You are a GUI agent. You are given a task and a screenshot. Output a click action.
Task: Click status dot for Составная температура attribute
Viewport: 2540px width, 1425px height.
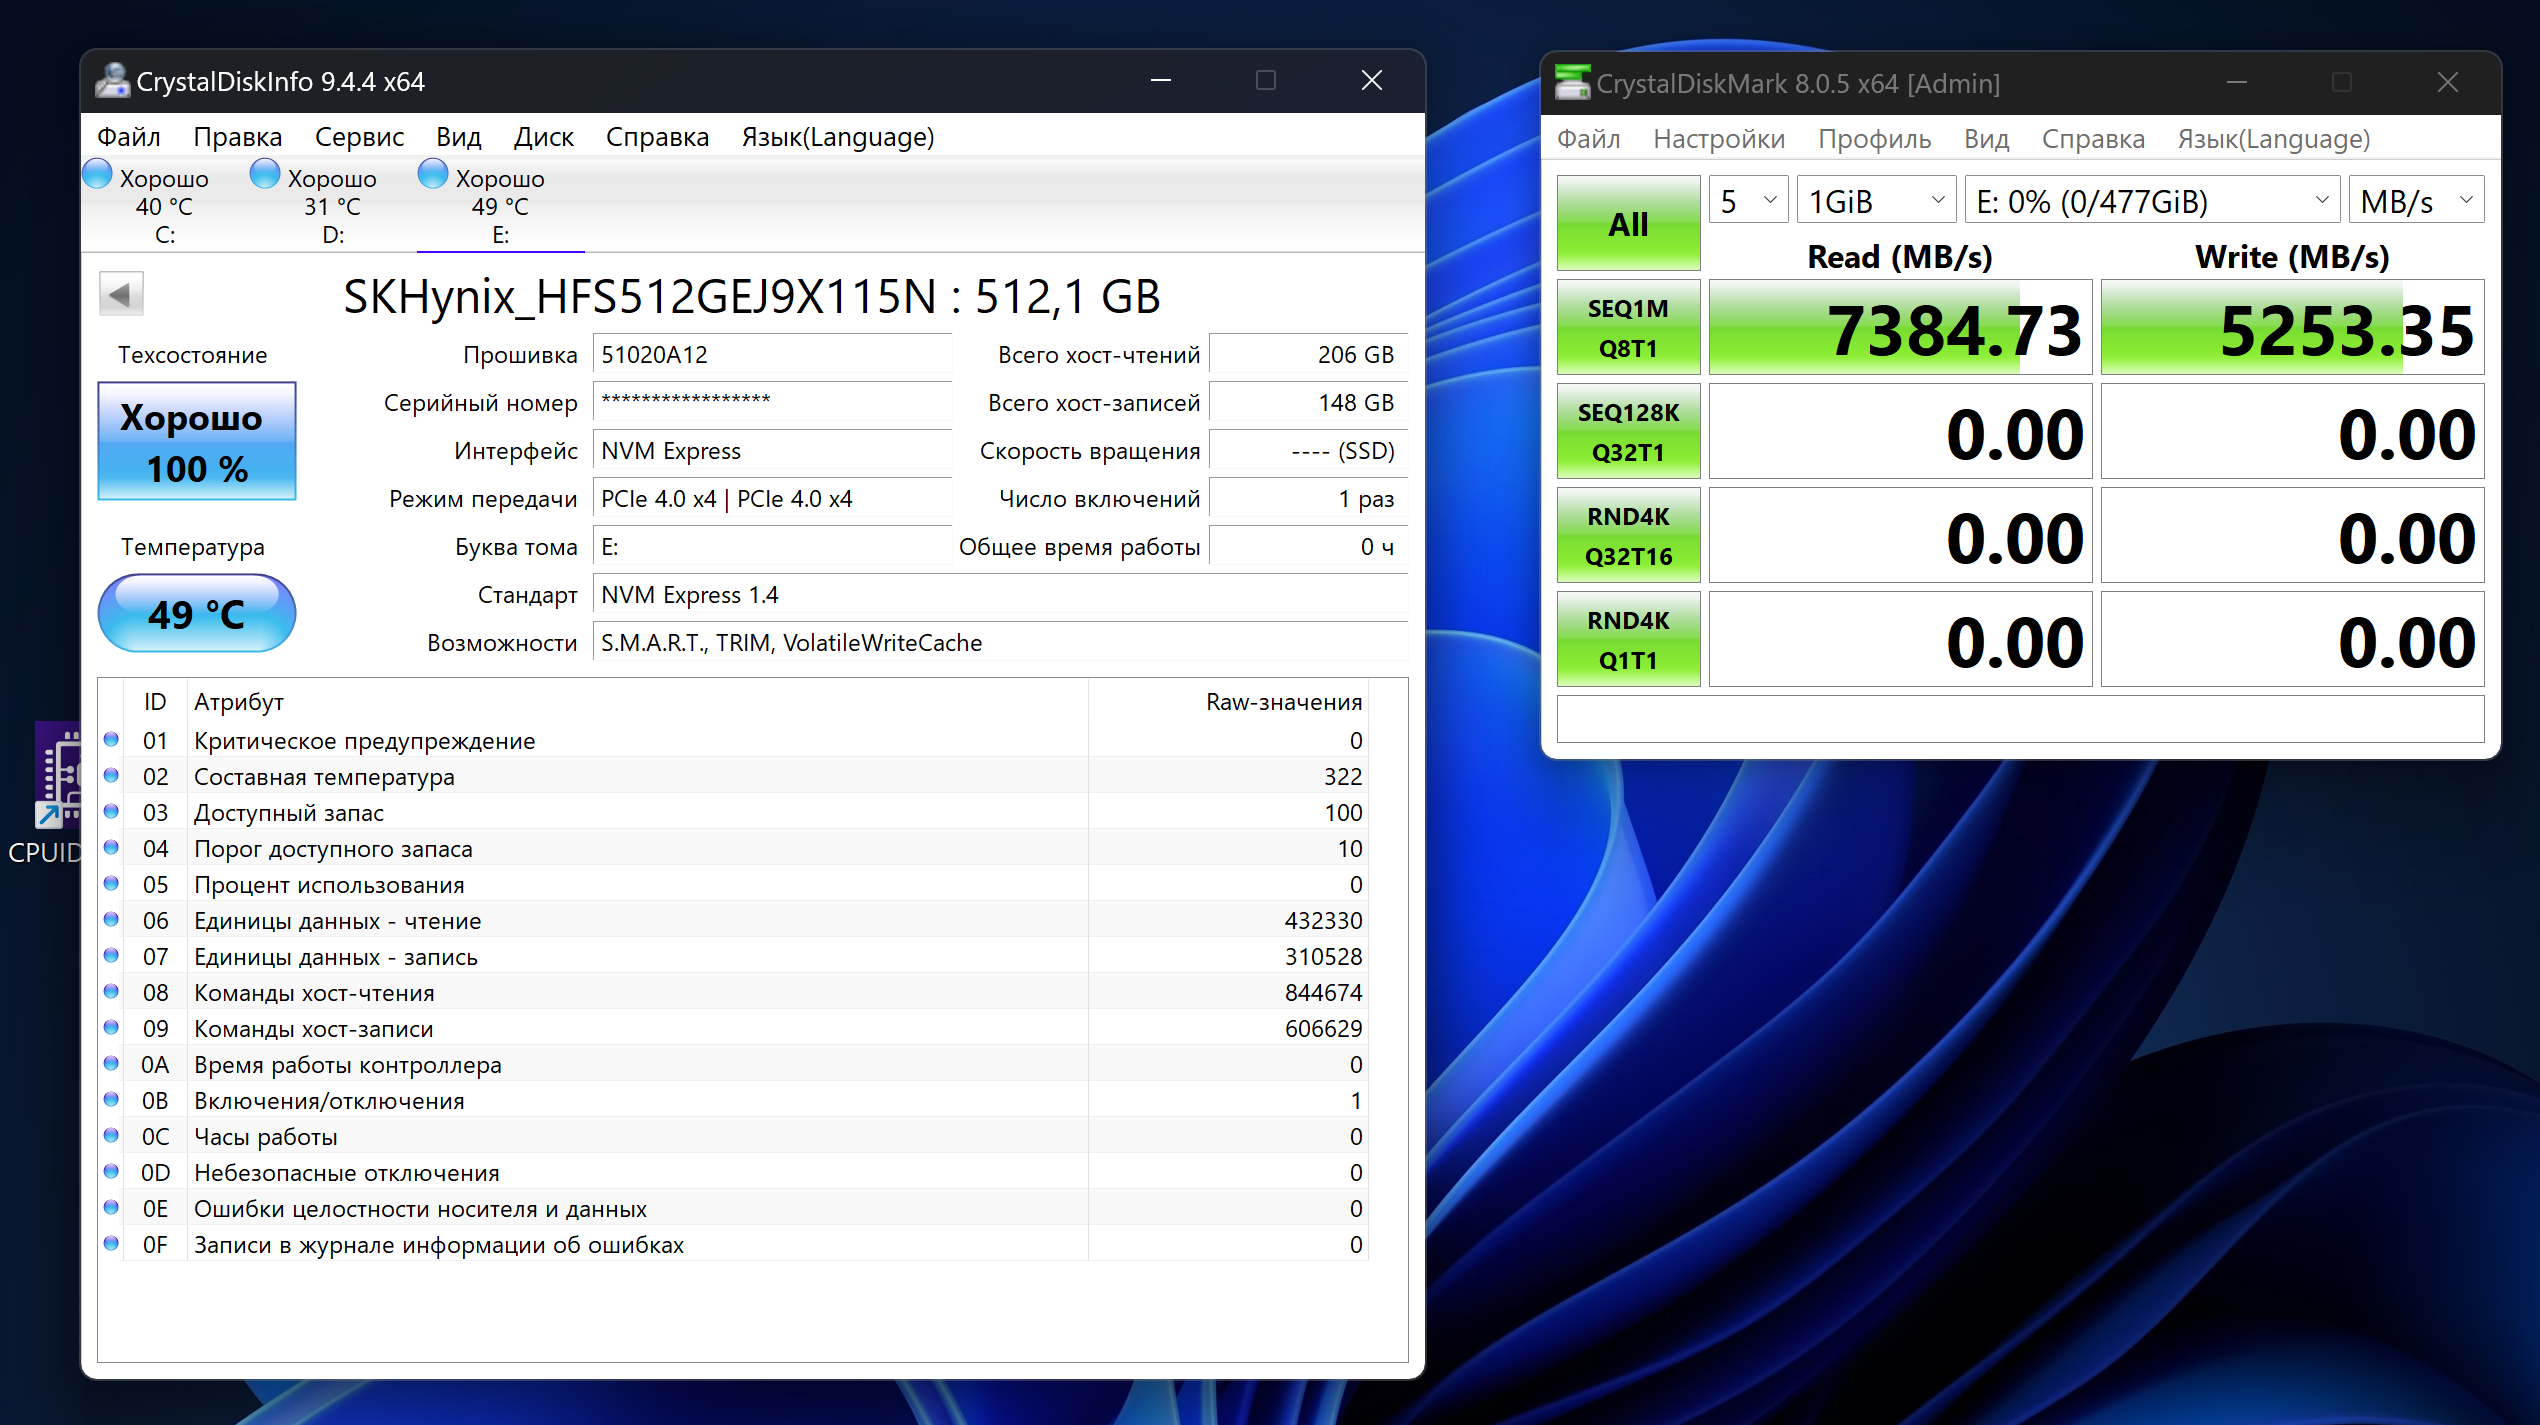coord(111,776)
